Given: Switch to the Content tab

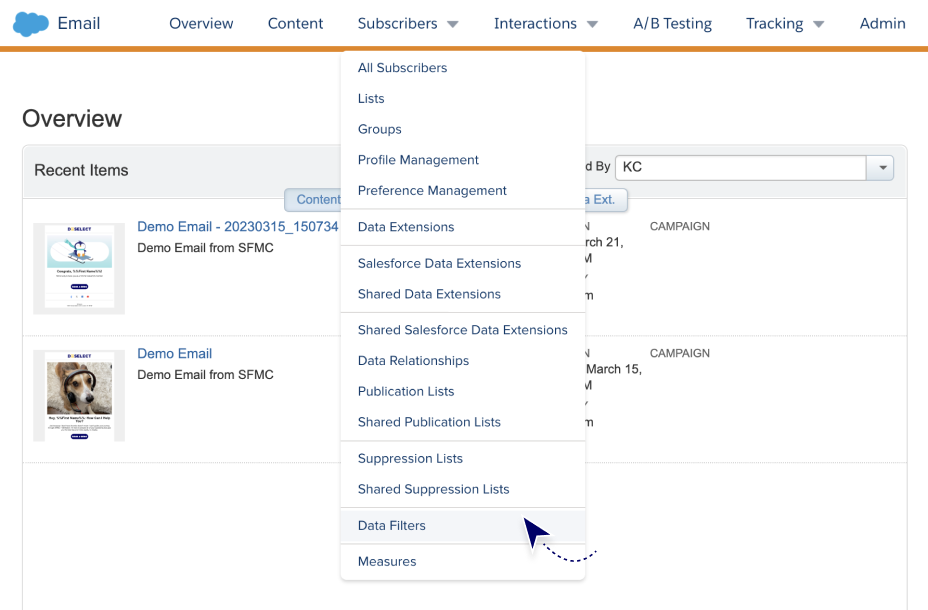Looking at the screenshot, I should tap(295, 23).
